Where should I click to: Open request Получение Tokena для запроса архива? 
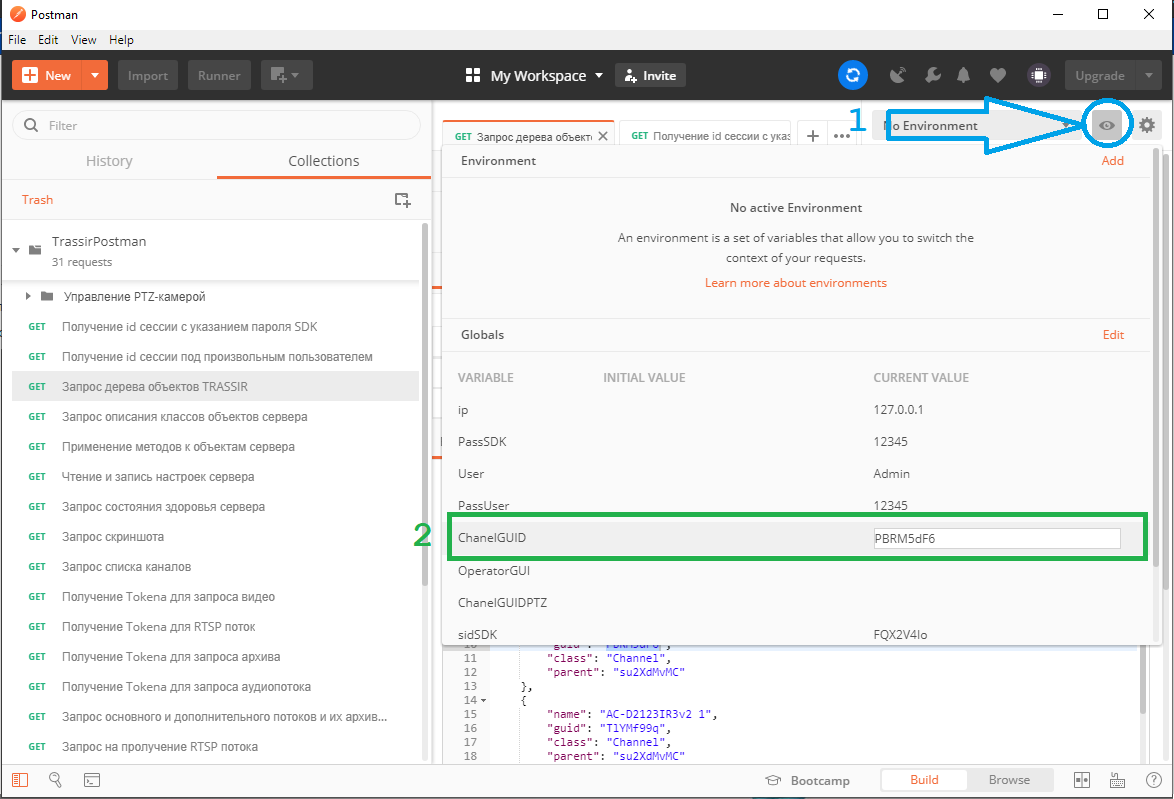(216, 657)
